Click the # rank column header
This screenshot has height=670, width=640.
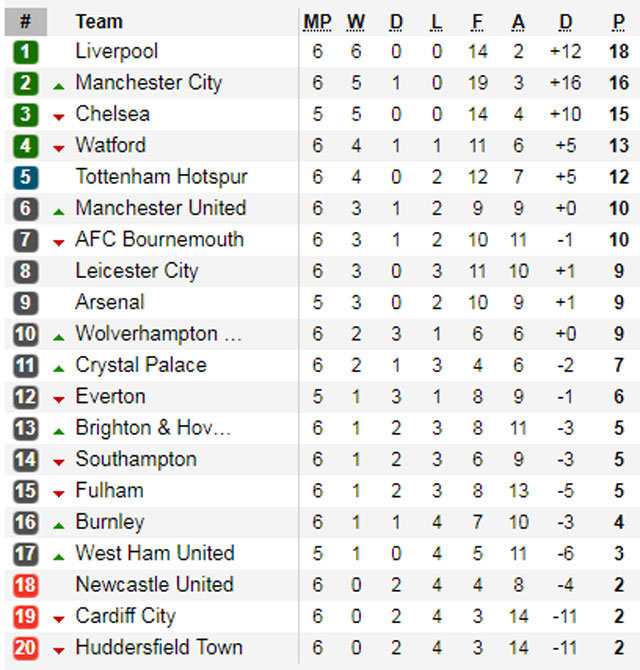point(26,21)
